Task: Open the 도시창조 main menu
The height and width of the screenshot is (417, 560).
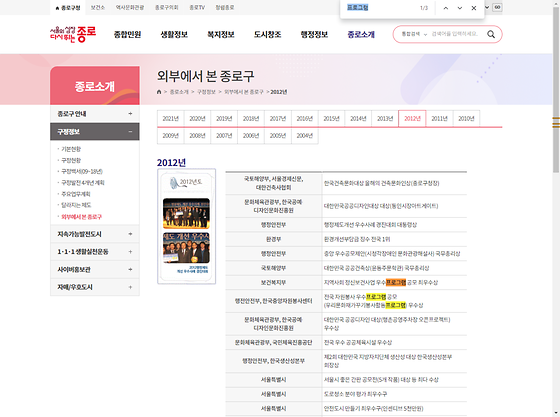Action: point(268,34)
